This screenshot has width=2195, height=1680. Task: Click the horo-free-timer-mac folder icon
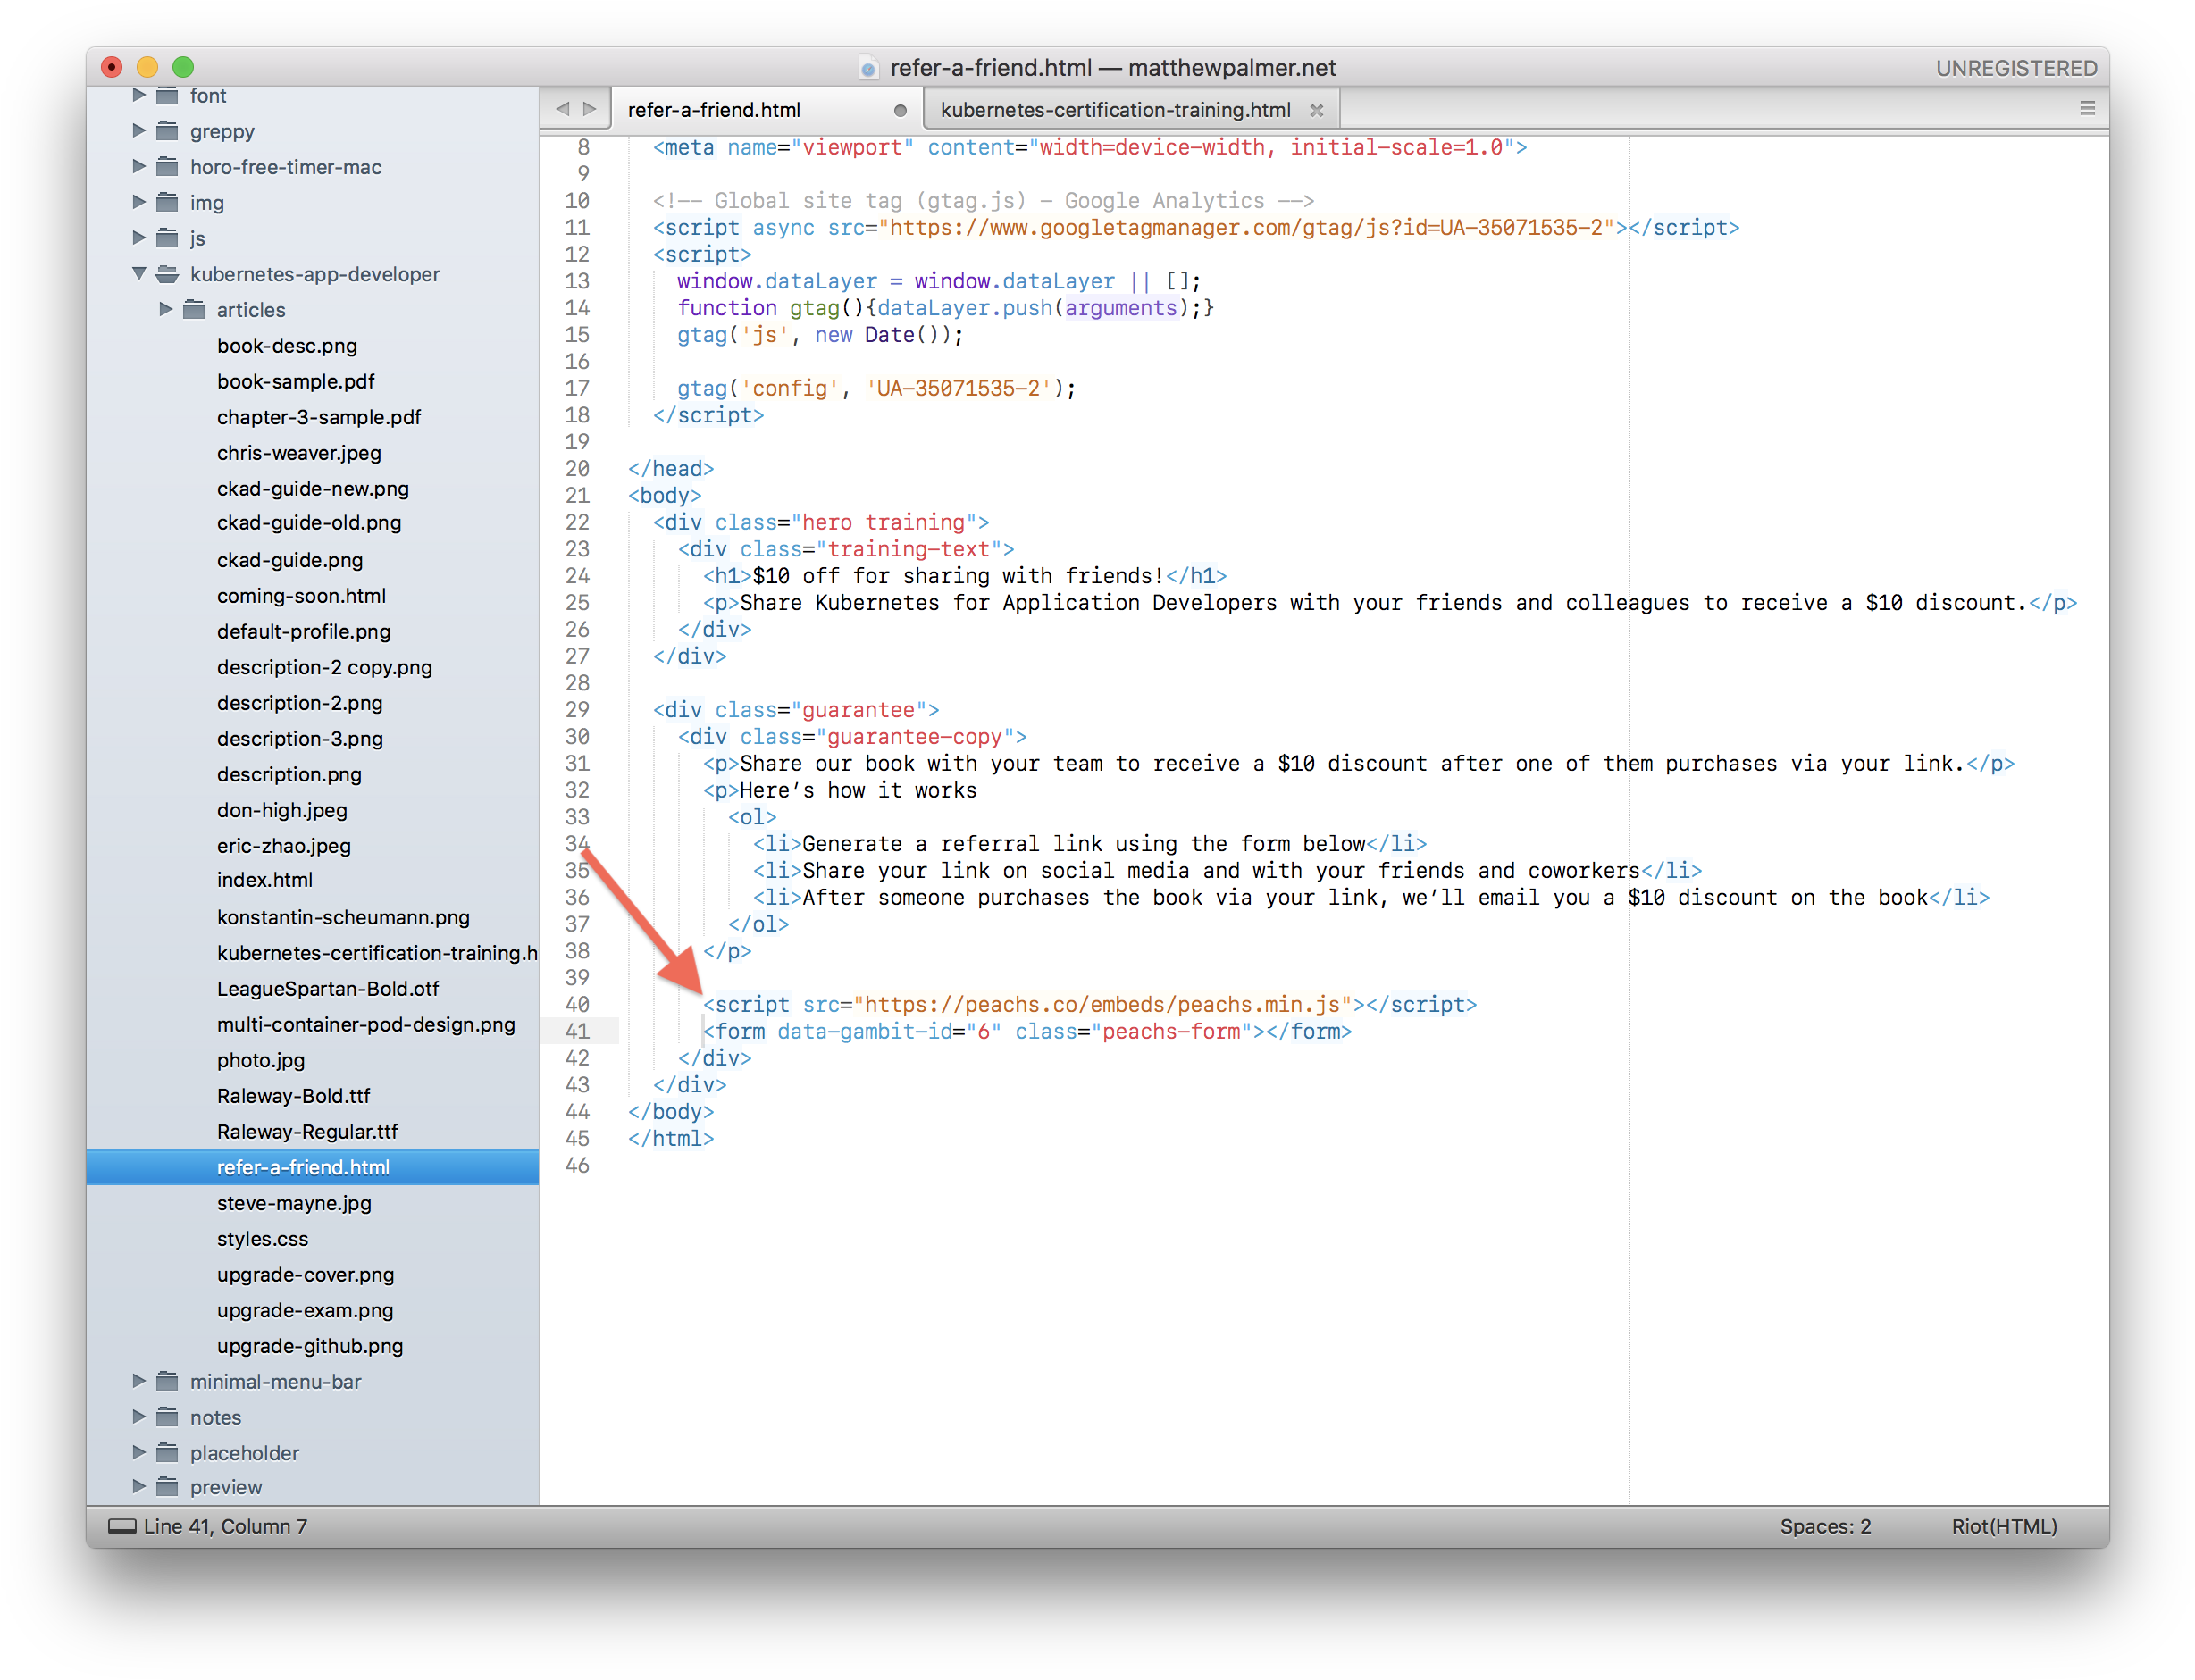[x=168, y=166]
